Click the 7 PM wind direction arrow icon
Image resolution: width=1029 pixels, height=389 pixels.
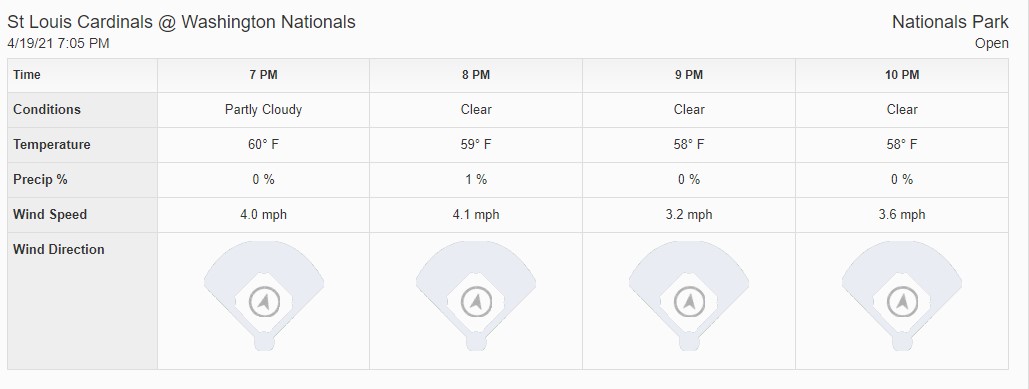pyautogui.click(x=264, y=302)
